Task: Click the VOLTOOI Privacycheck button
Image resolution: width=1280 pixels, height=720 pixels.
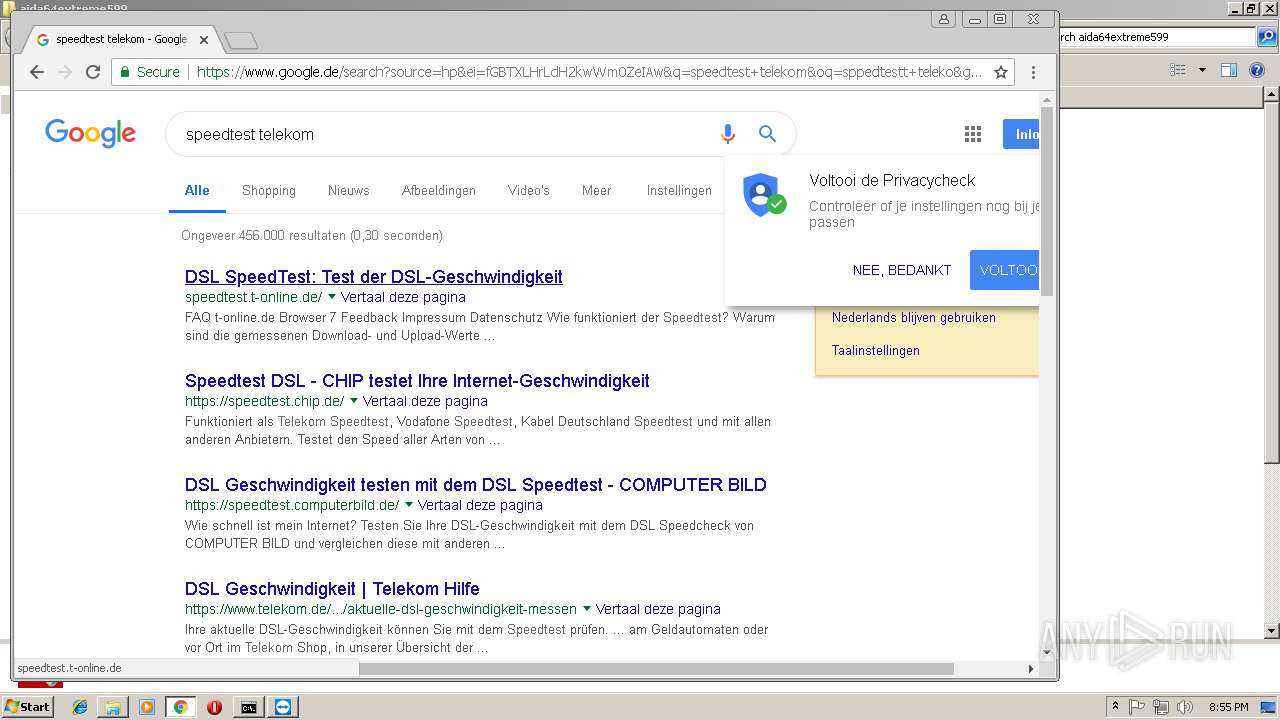Action: click(1004, 270)
